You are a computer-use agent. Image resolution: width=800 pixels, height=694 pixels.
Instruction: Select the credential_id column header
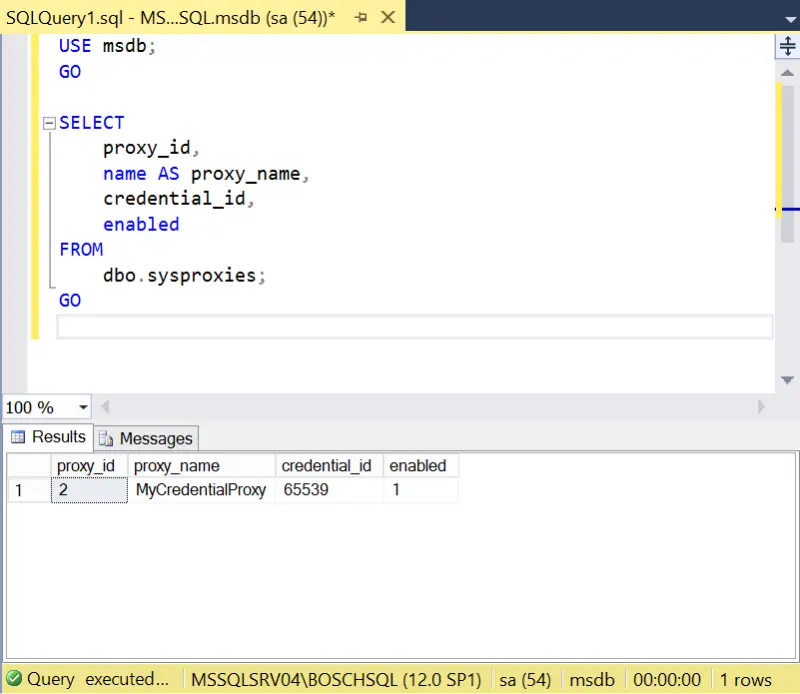tap(330, 466)
